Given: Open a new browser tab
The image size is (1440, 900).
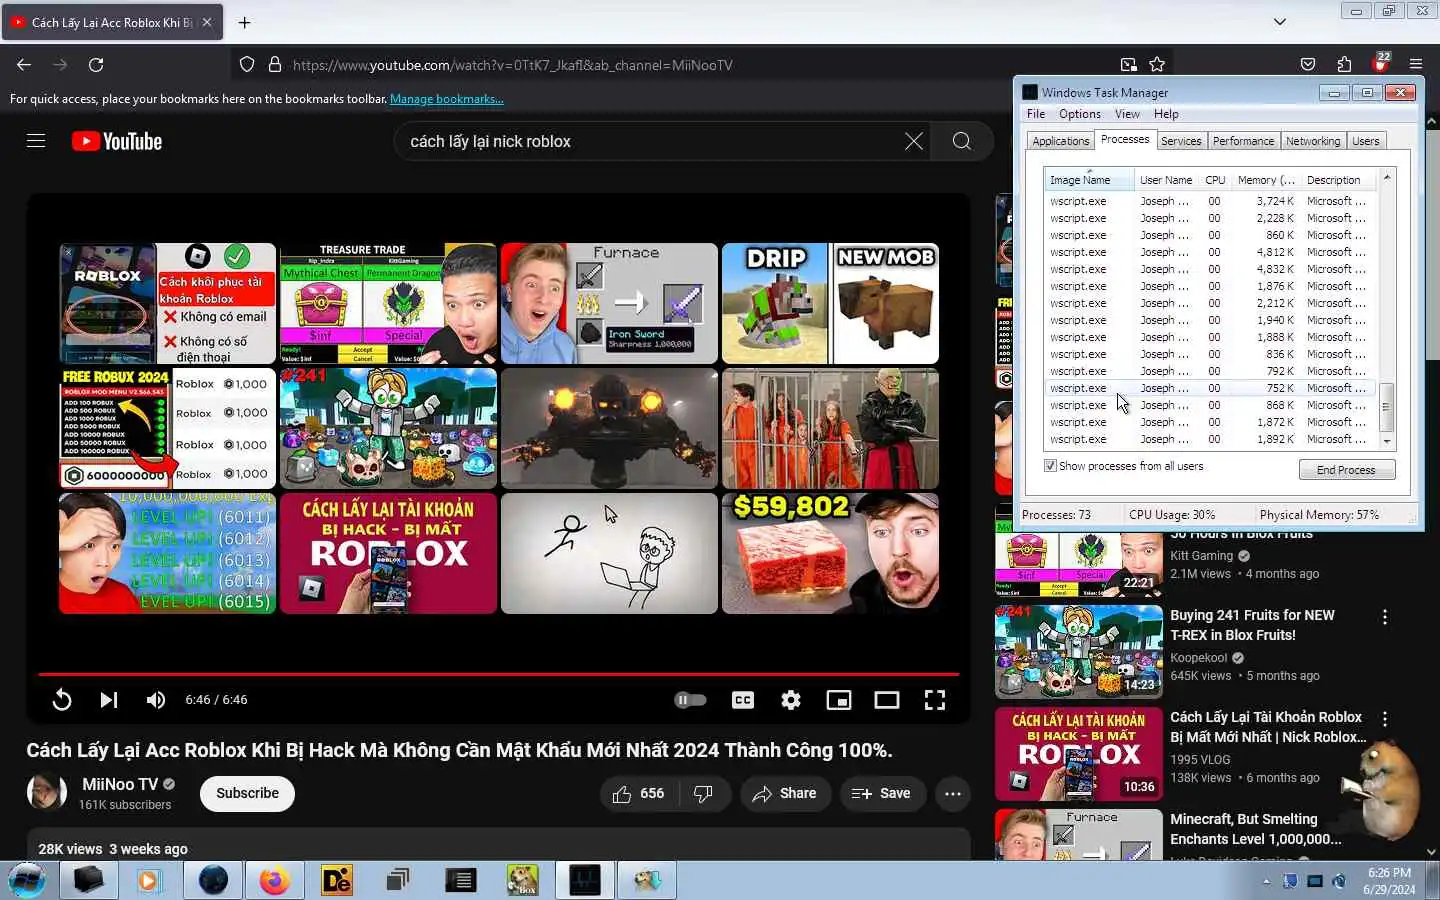Looking at the screenshot, I should (x=244, y=22).
